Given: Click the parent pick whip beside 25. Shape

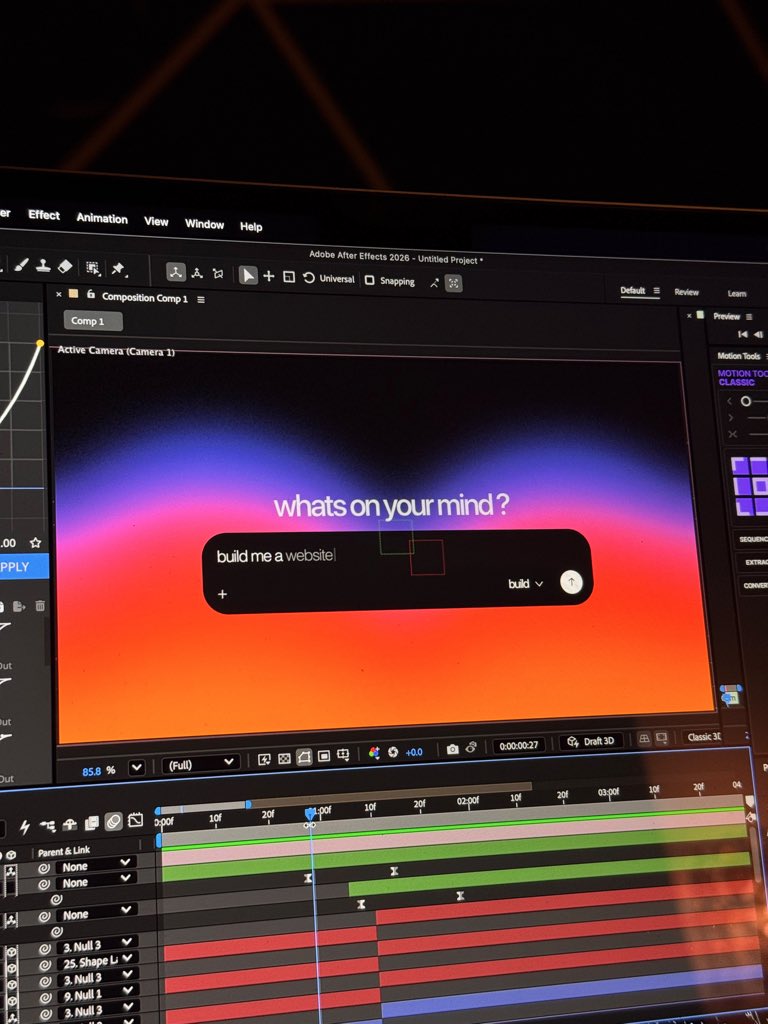Looking at the screenshot, I should tap(44, 965).
